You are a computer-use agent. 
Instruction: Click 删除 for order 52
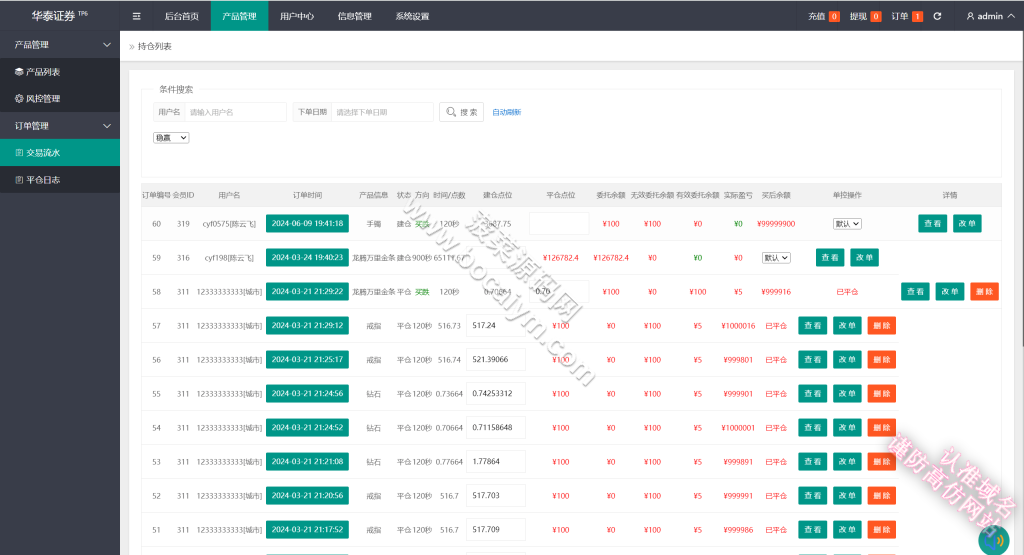point(882,496)
